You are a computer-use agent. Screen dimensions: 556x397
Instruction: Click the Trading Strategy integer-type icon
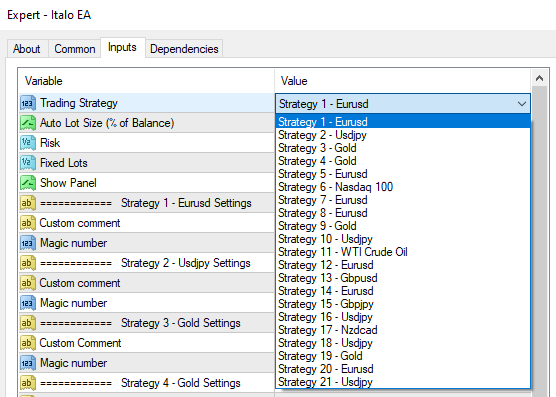tap(28, 103)
